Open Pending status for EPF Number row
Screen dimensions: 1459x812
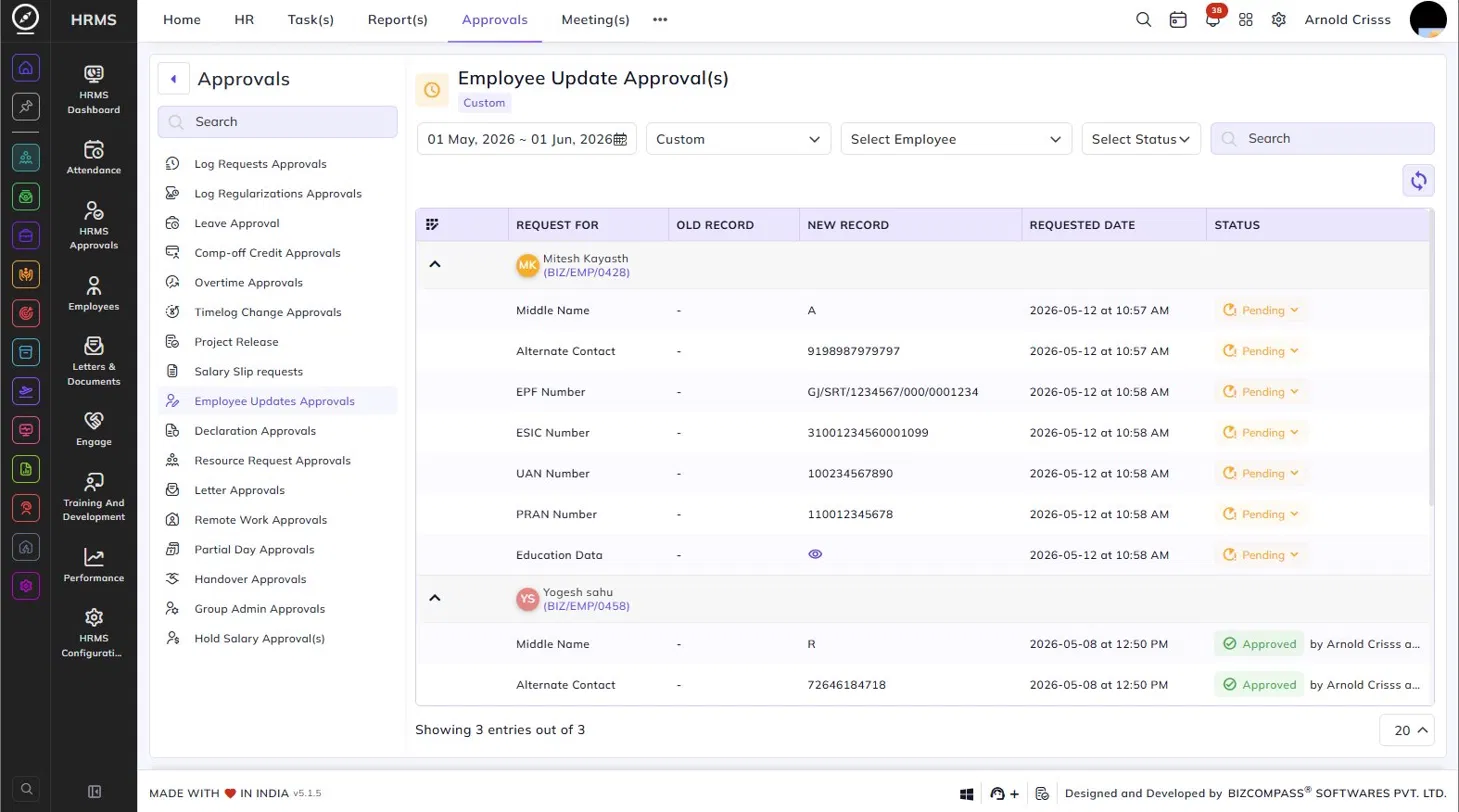pyautogui.click(x=1261, y=392)
